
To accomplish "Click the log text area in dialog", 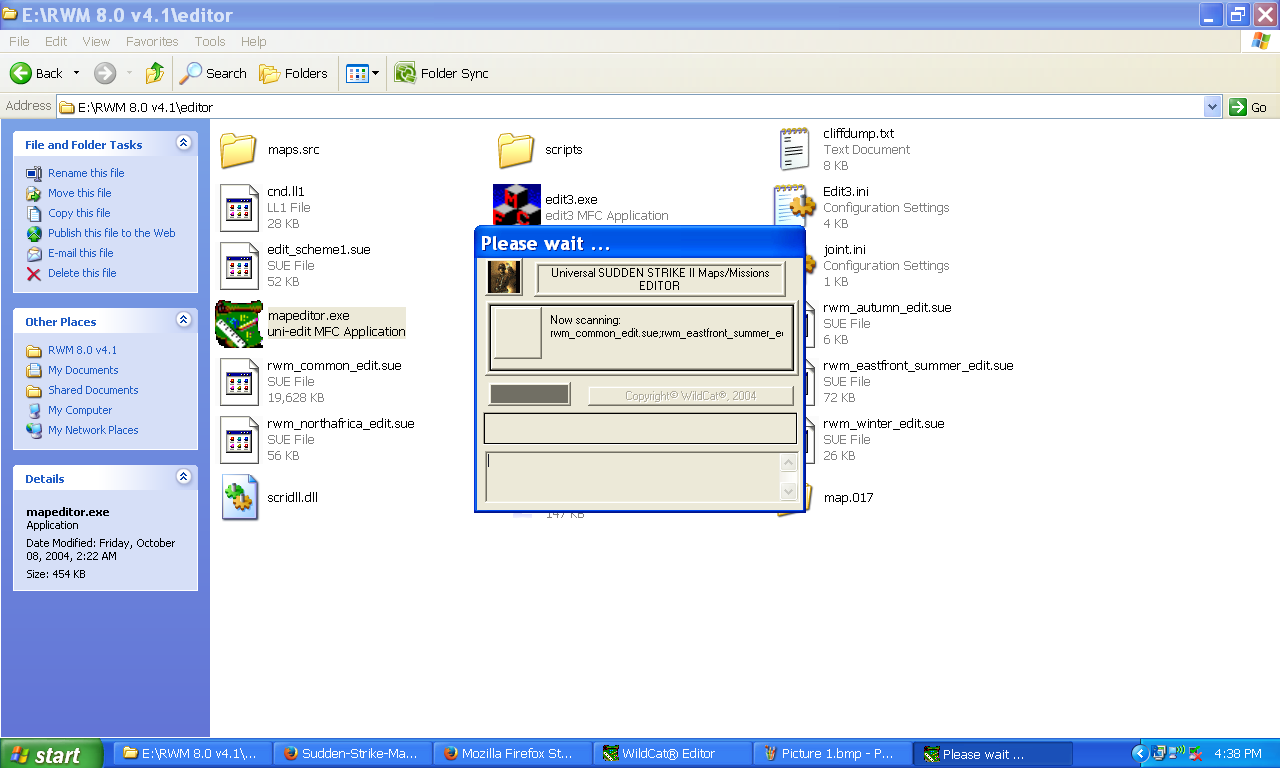I will (x=633, y=476).
